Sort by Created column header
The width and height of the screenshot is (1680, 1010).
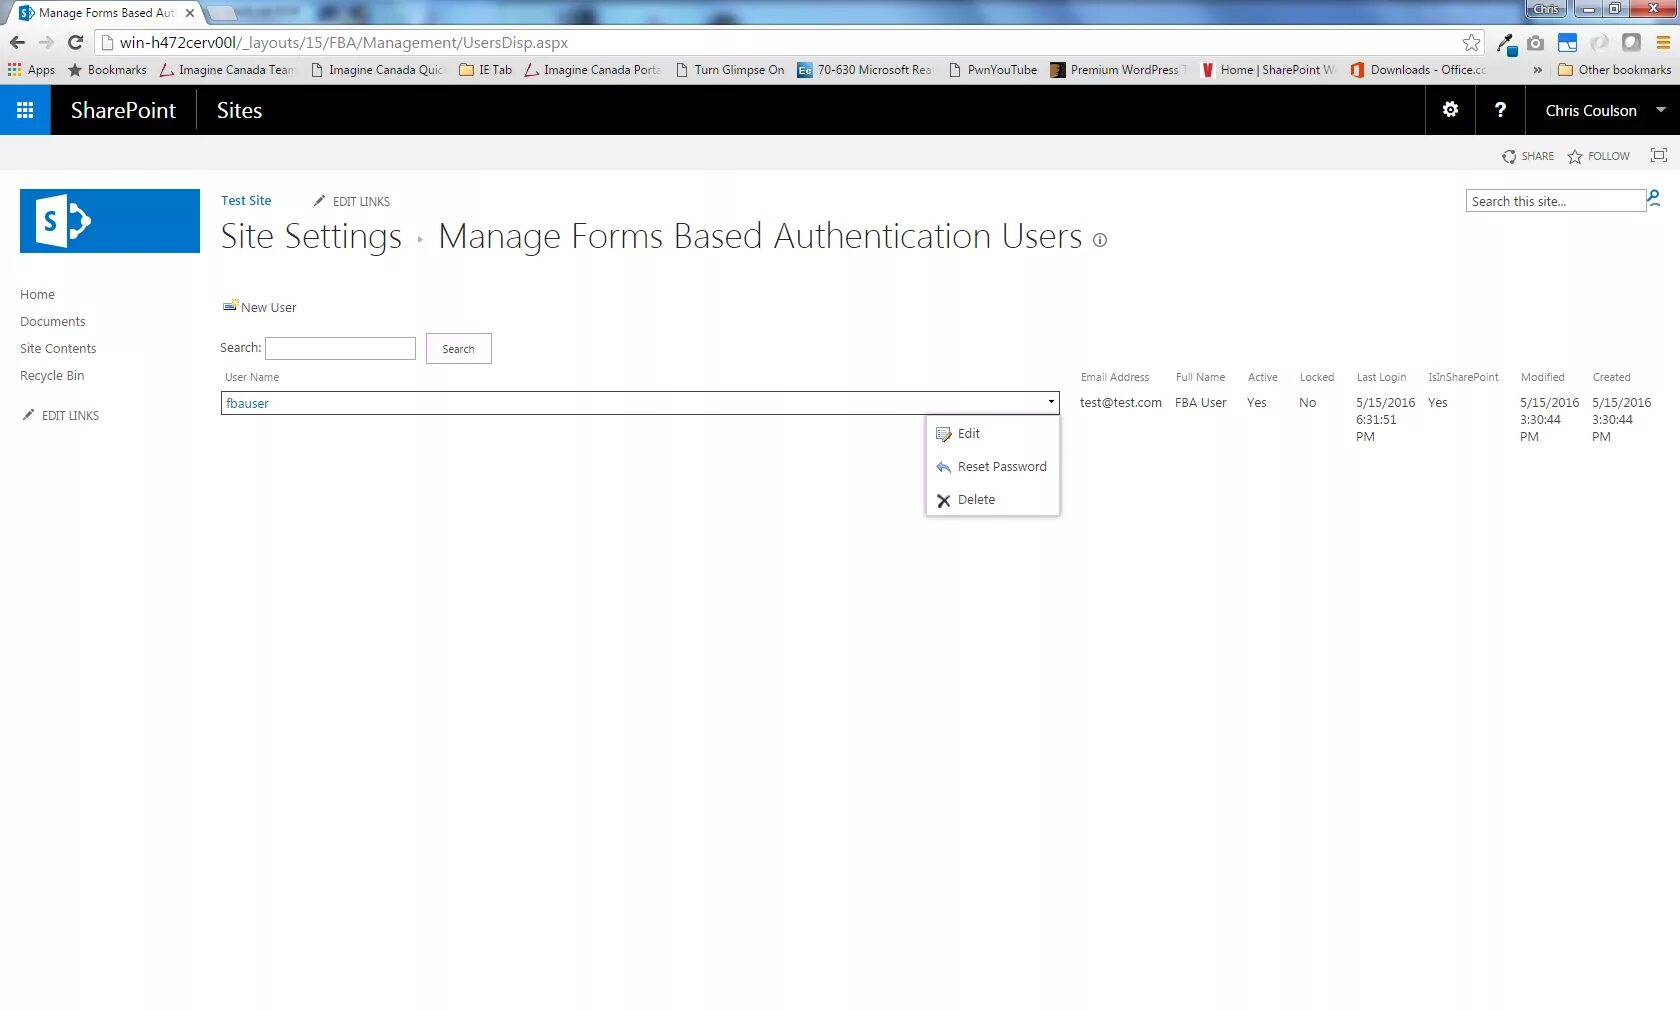pyautogui.click(x=1611, y=377)
